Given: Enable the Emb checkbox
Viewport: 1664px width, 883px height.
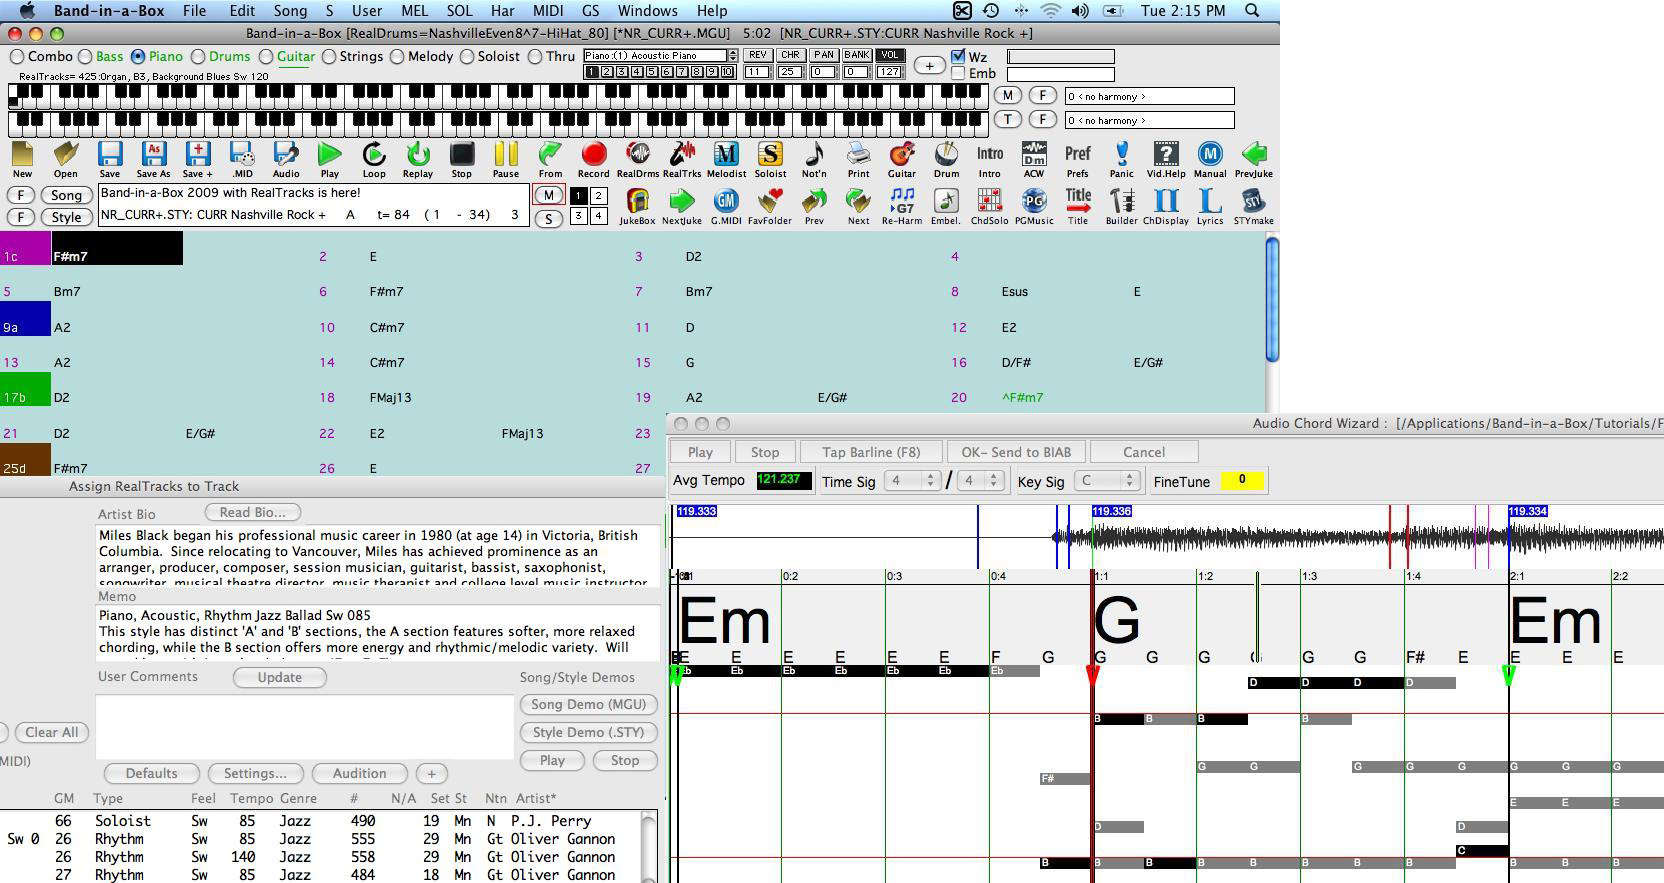Looking at the screenshot, I should [958, 73].
